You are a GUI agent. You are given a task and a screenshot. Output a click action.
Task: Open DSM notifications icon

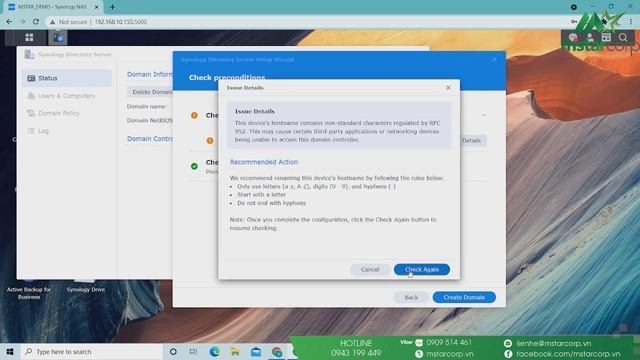tap(573, 38)
